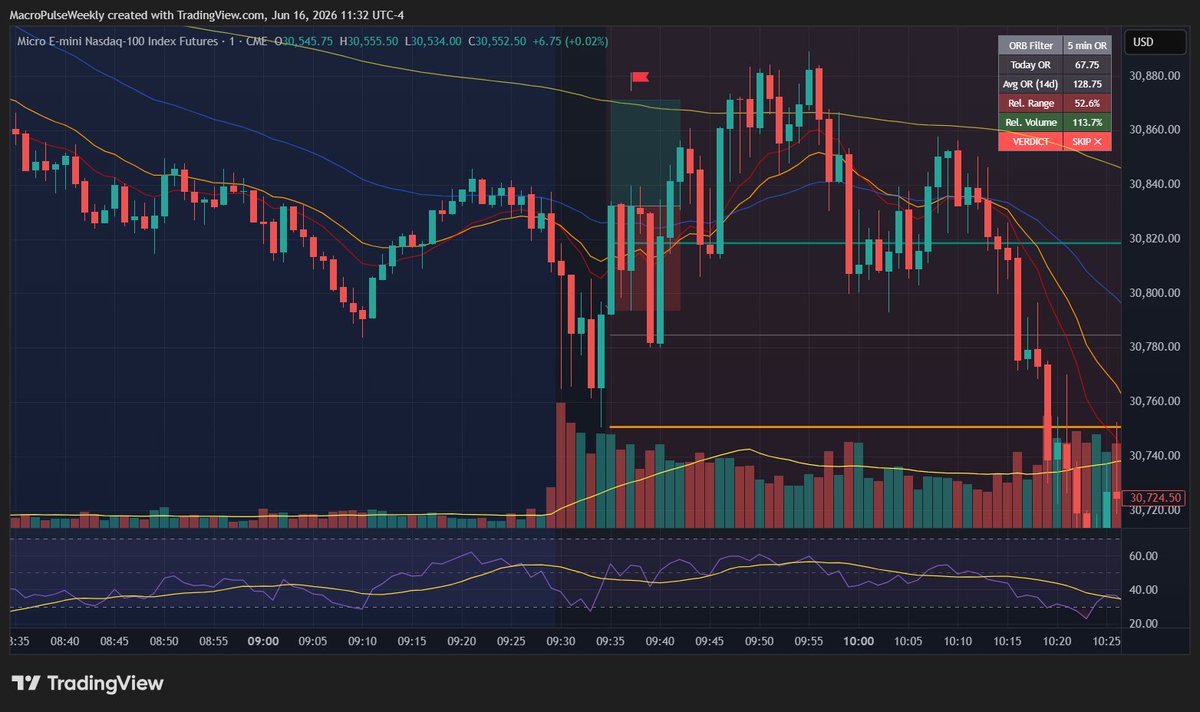
Task: Click the 09:45 time axis label
Action: [709, 640]
